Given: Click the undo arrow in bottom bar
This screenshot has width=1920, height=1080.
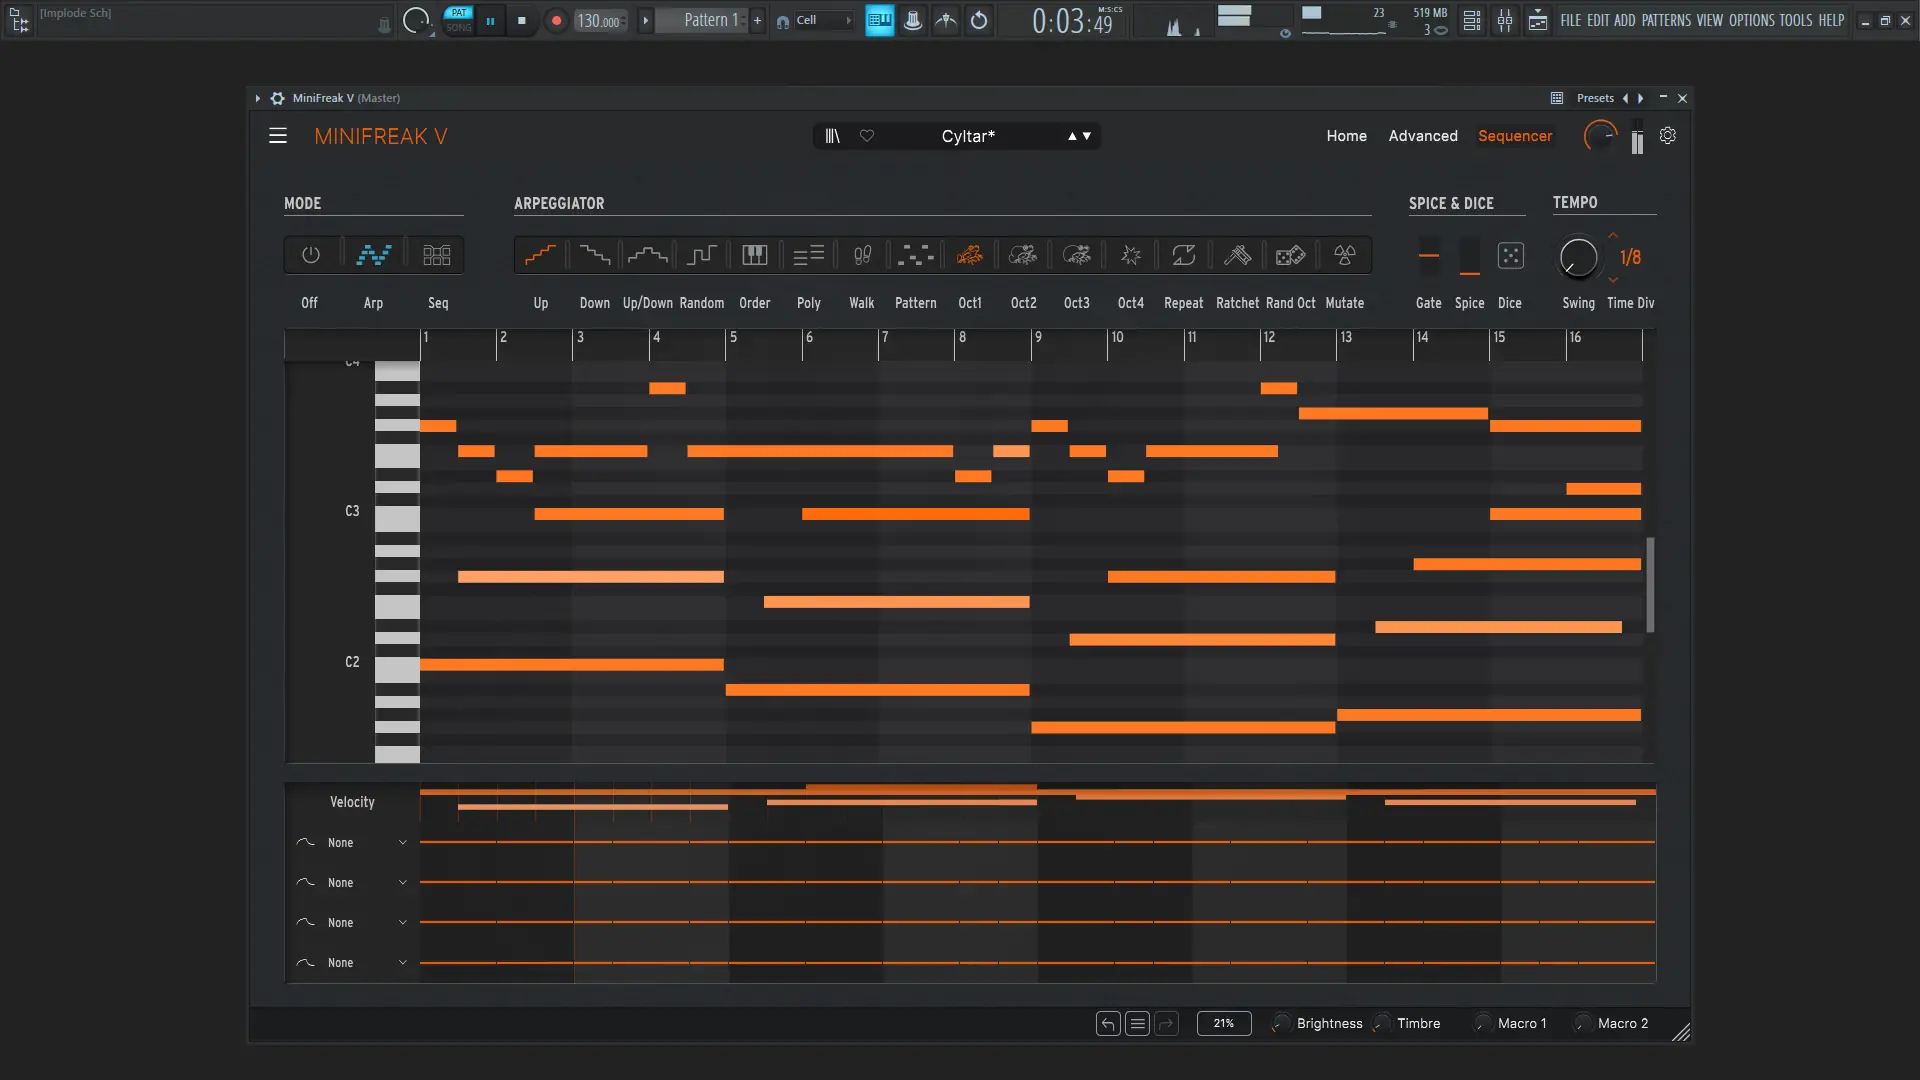Looking at the screenshot, I should click(1108, 1023).
